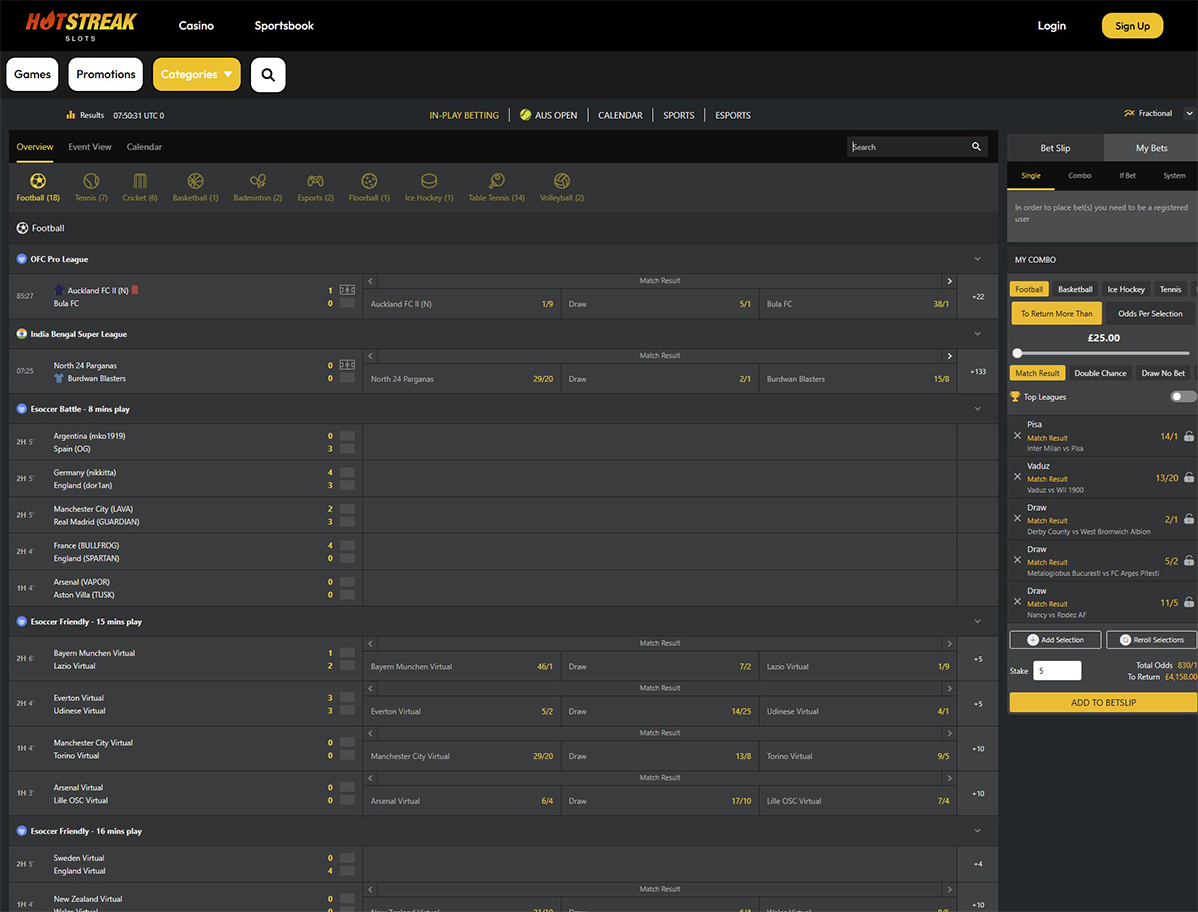Toggle lock on Nancy vs Rodez Draw
The height and width of the screenshot is (912, 1198).
(x=1189, y=603)
